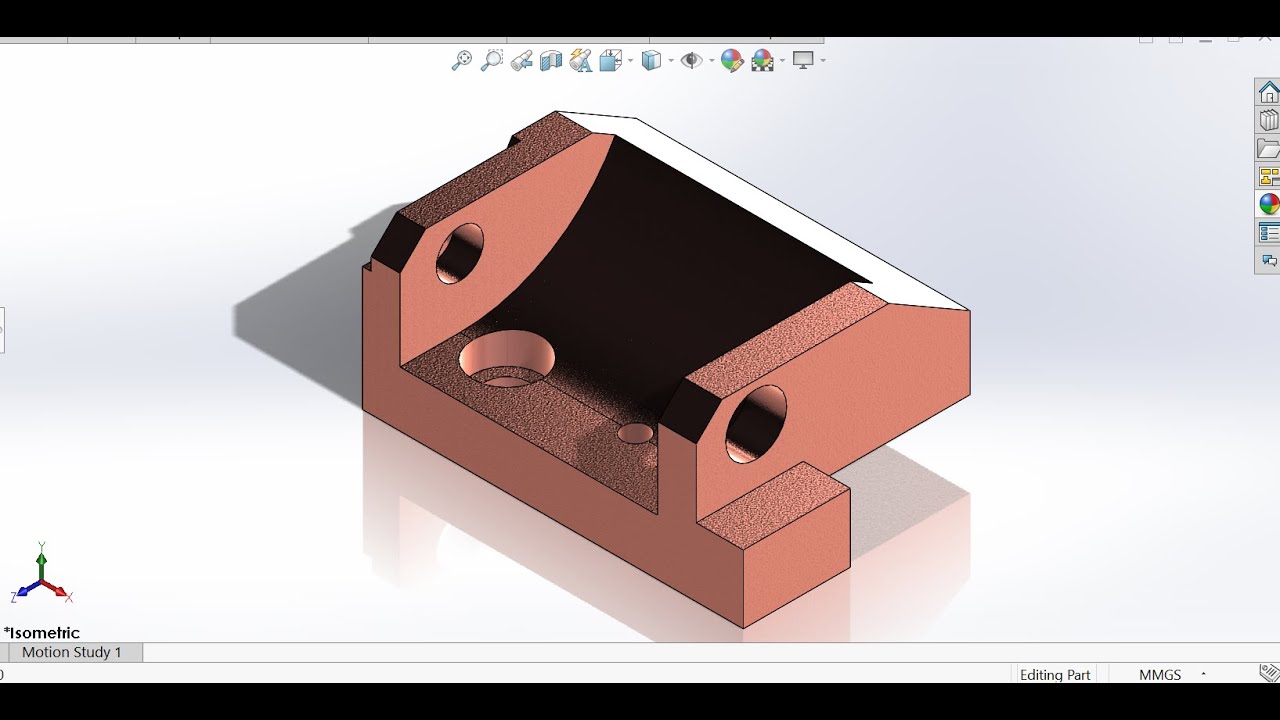Open the View Palette task pane tab
1280x720 pixels.
point(1268,177)
